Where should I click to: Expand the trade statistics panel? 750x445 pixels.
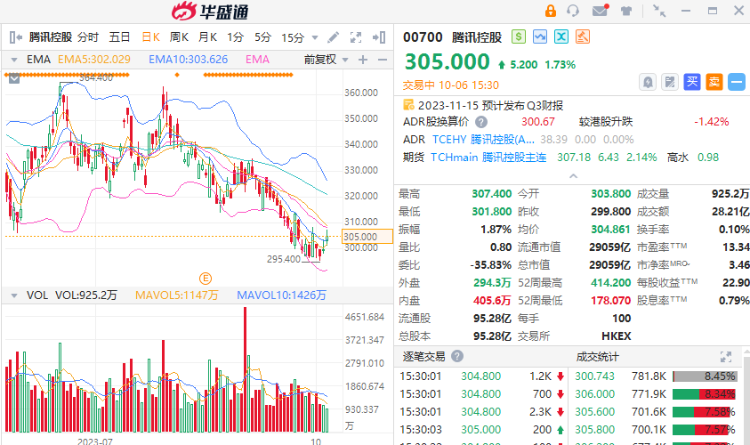[x=726, y=356]
